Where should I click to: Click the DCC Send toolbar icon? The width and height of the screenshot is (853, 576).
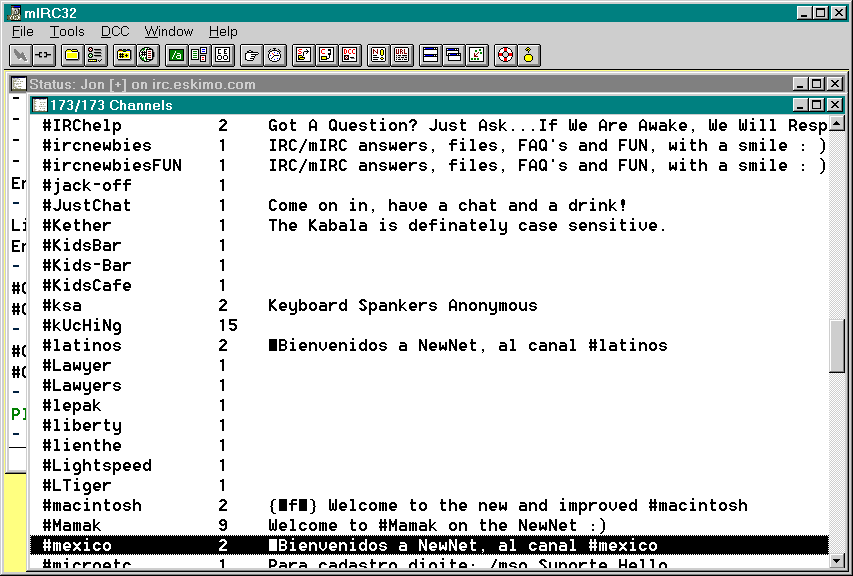(x=304, y=55)
